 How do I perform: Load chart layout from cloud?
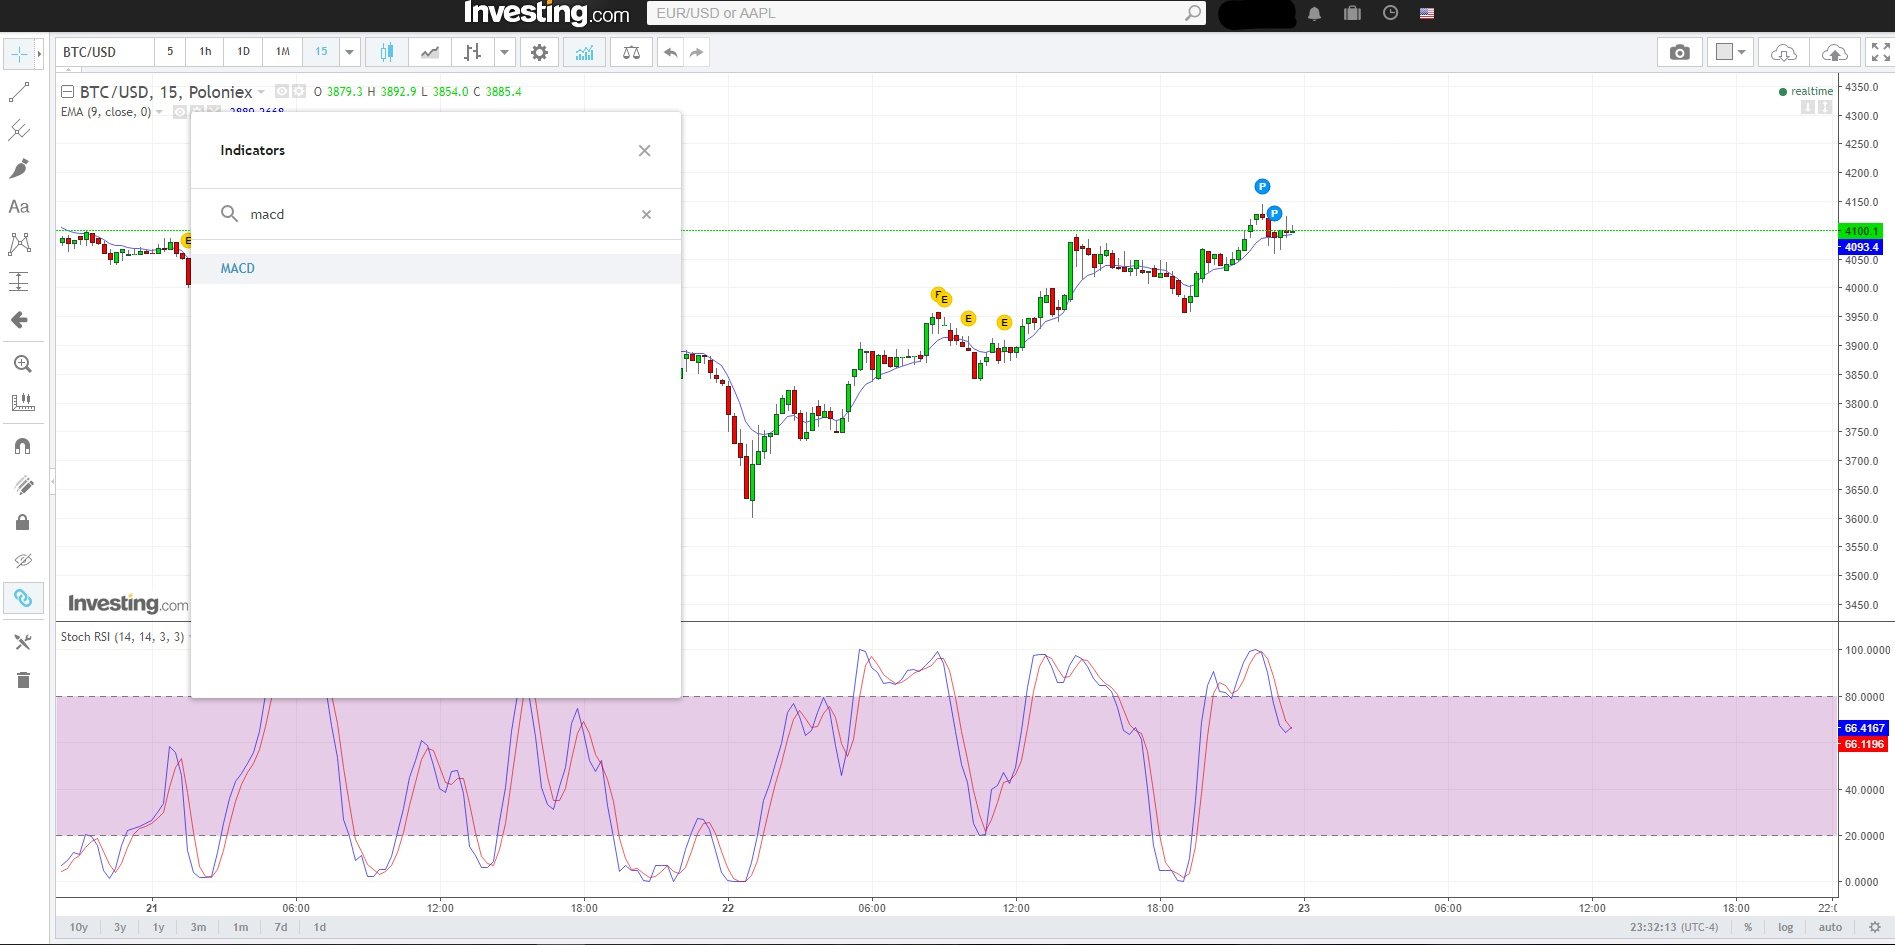1783,52
